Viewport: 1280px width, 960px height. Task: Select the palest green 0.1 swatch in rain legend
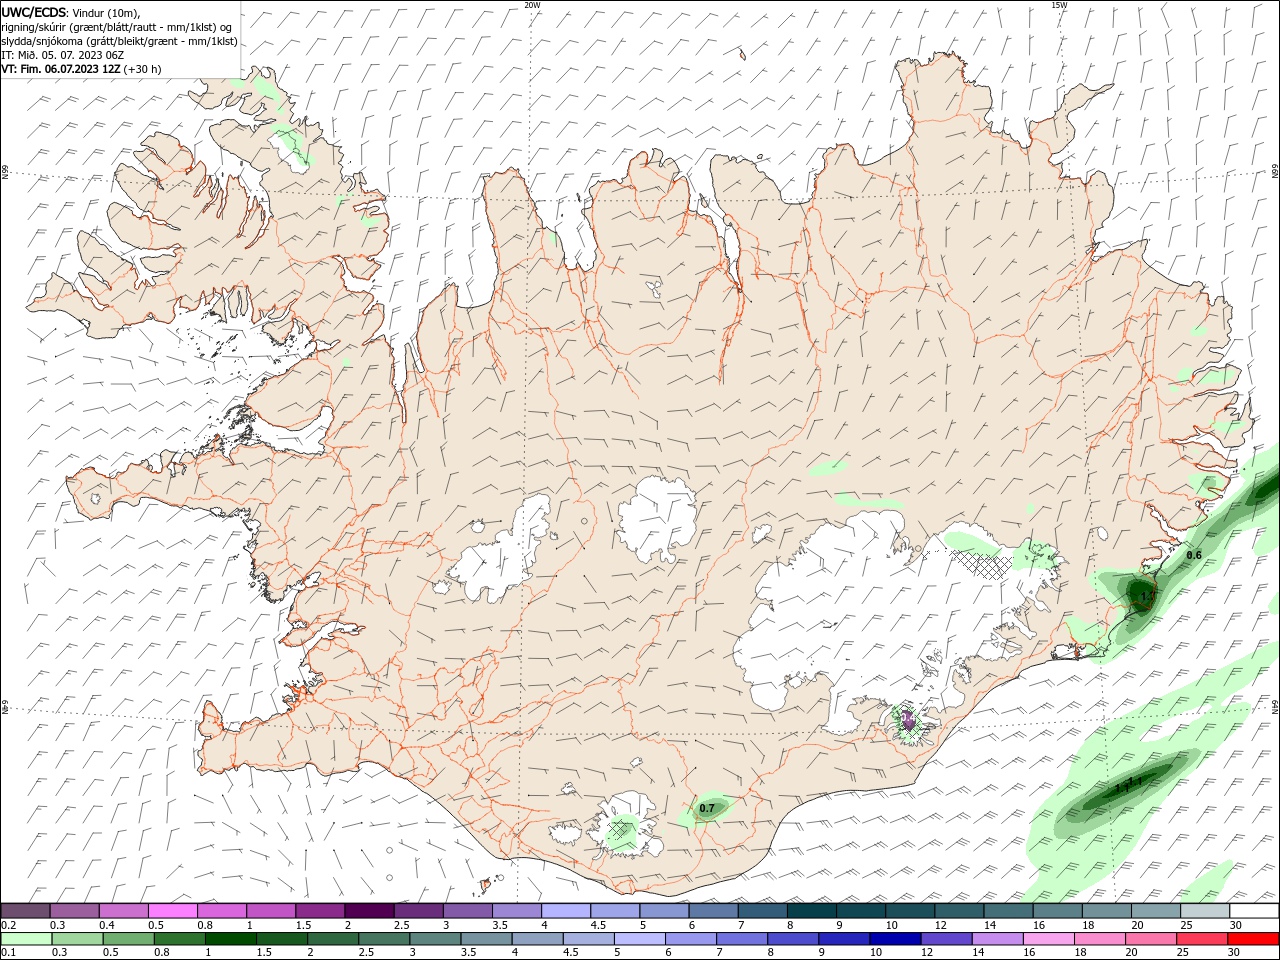(x=26, y=939)
